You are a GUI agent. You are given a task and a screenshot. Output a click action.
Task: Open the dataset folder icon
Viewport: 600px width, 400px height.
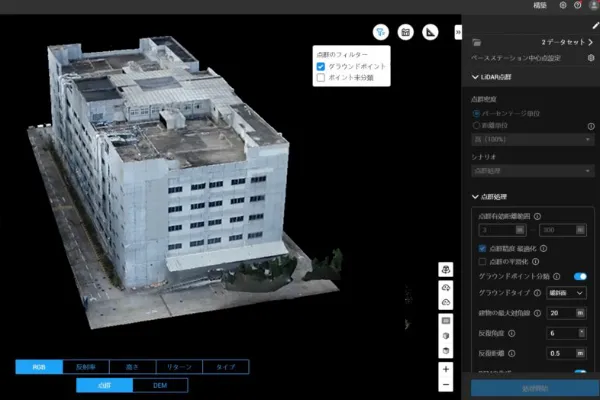tap(477, 43)
